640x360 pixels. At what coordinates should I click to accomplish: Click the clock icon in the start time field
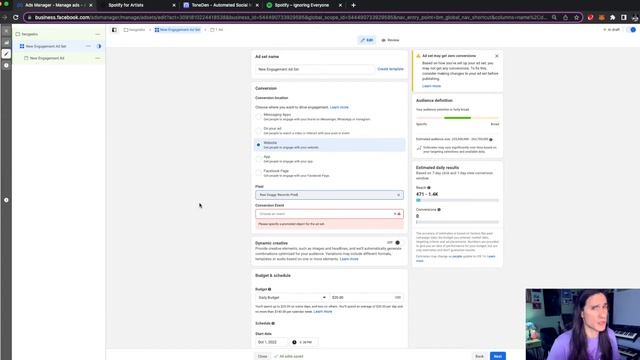[294, 342]
